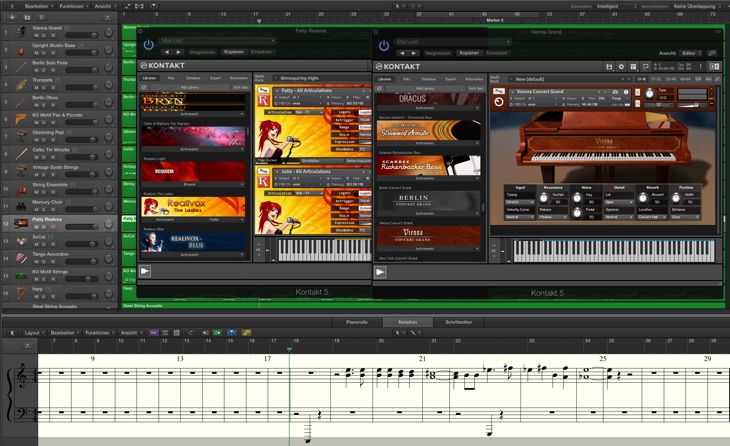Toggle power bypass on Vienna Grand plugin
This screenshot has height=446, width=730.
point(384,46)
